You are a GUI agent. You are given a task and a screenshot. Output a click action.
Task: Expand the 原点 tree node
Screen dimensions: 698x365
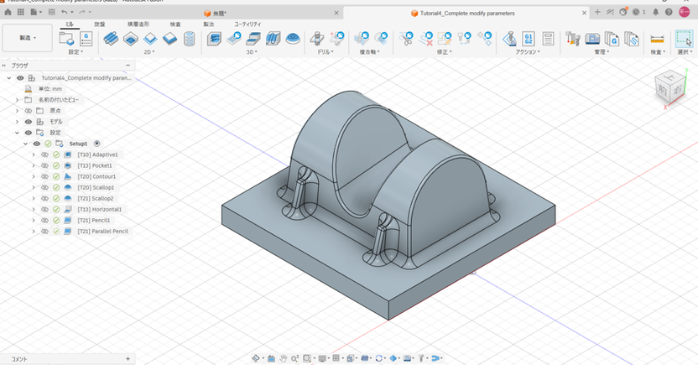click(x=17, y=110)
